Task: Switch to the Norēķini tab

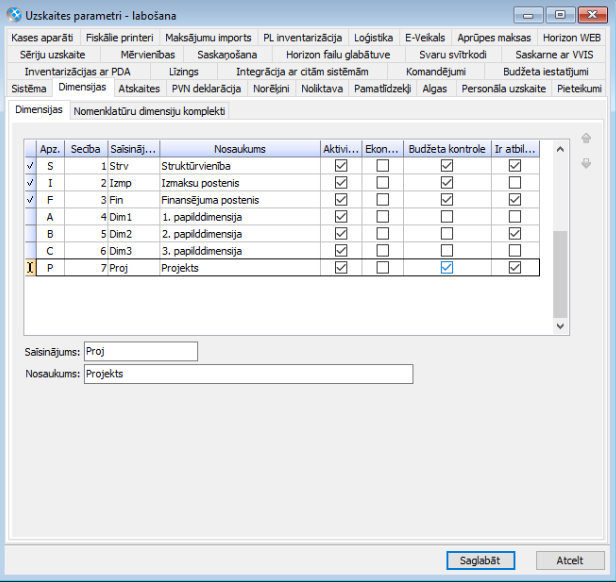Action: coord(271,88)
